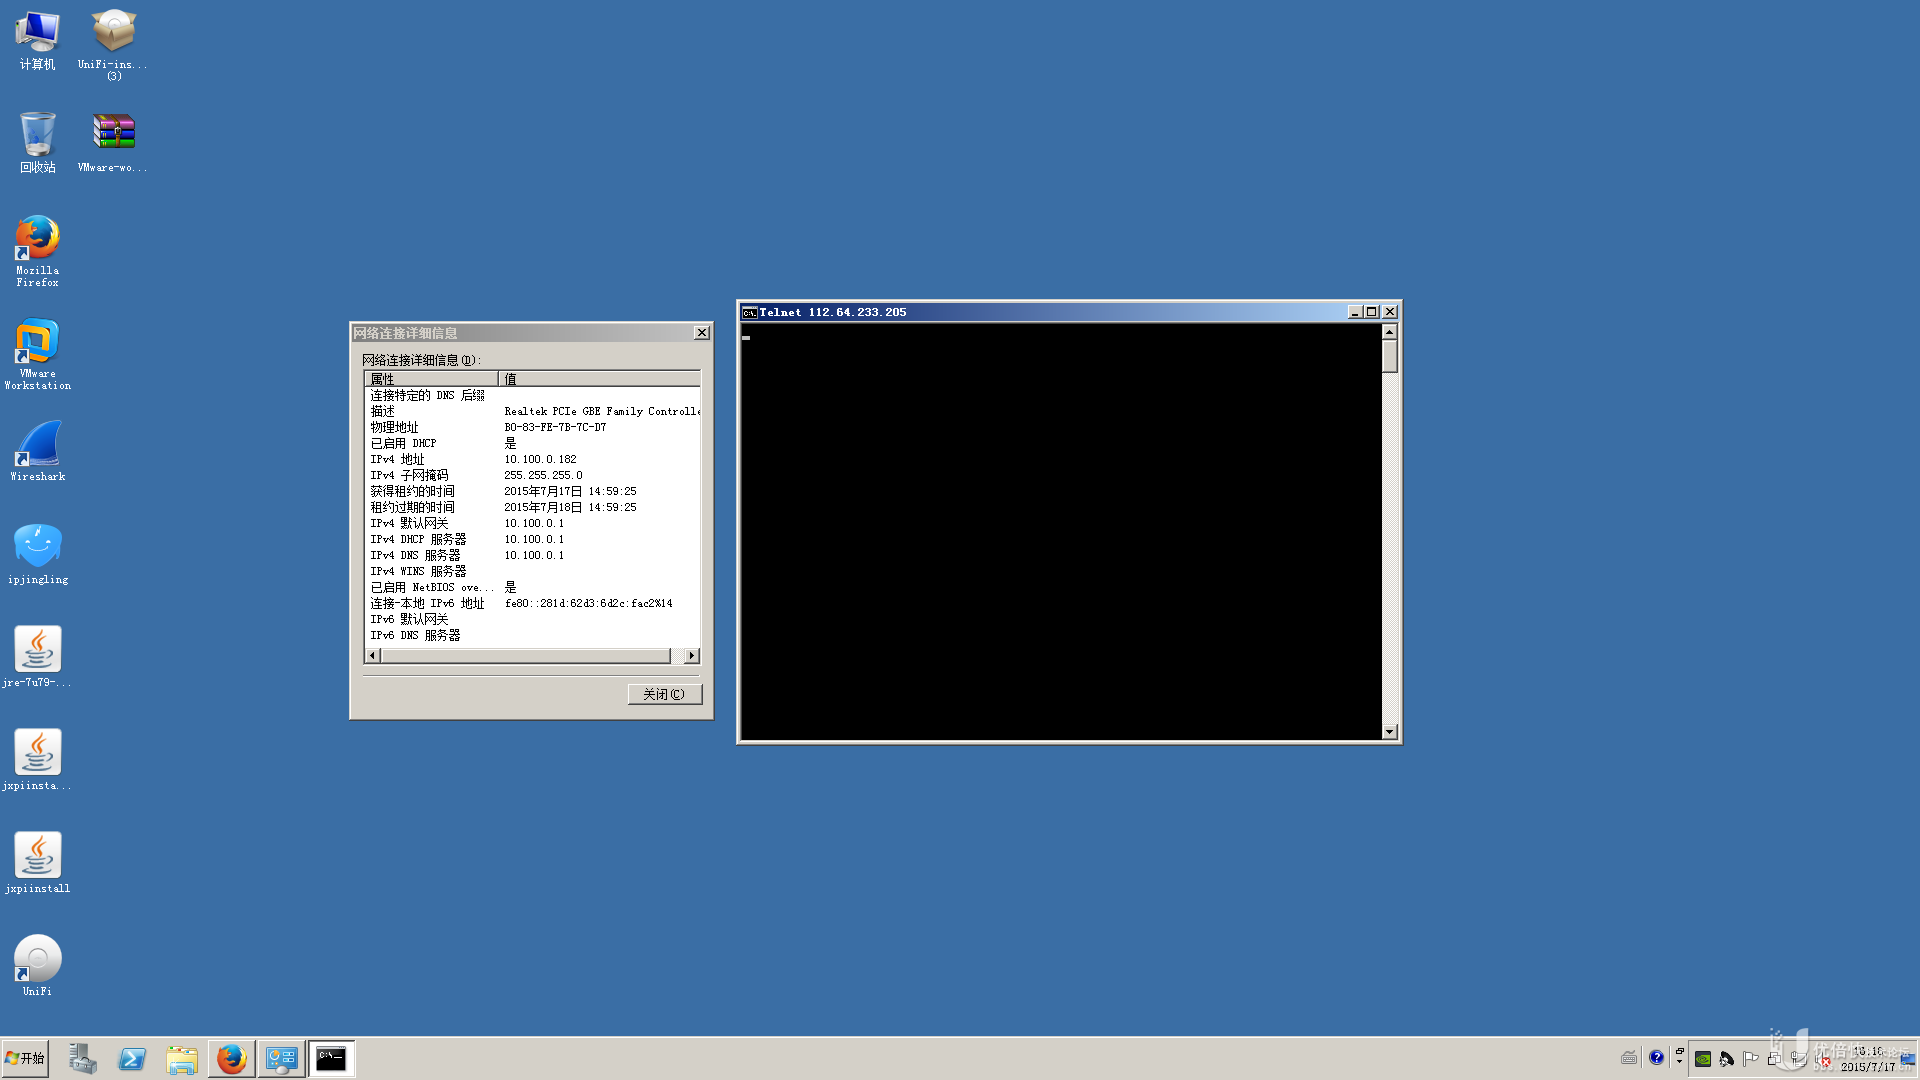Select the VMware Workstation desktop shortcut
The height and width of the screenshot is (1080, 1920).
pyautogui.click(x=37, y=354)
